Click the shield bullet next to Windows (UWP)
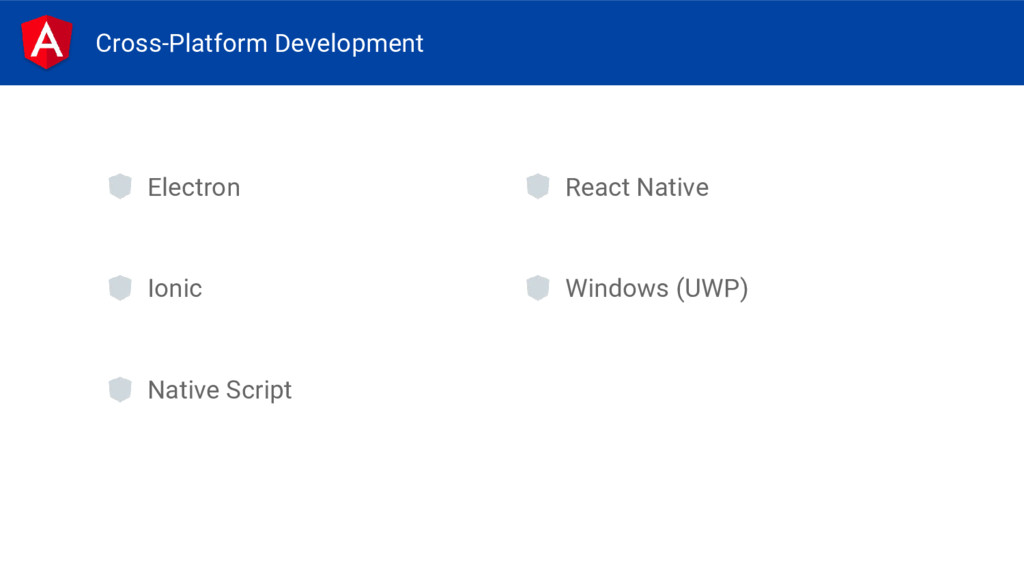The height and width of the screenshot is (576, 1024). coord(538,287)
